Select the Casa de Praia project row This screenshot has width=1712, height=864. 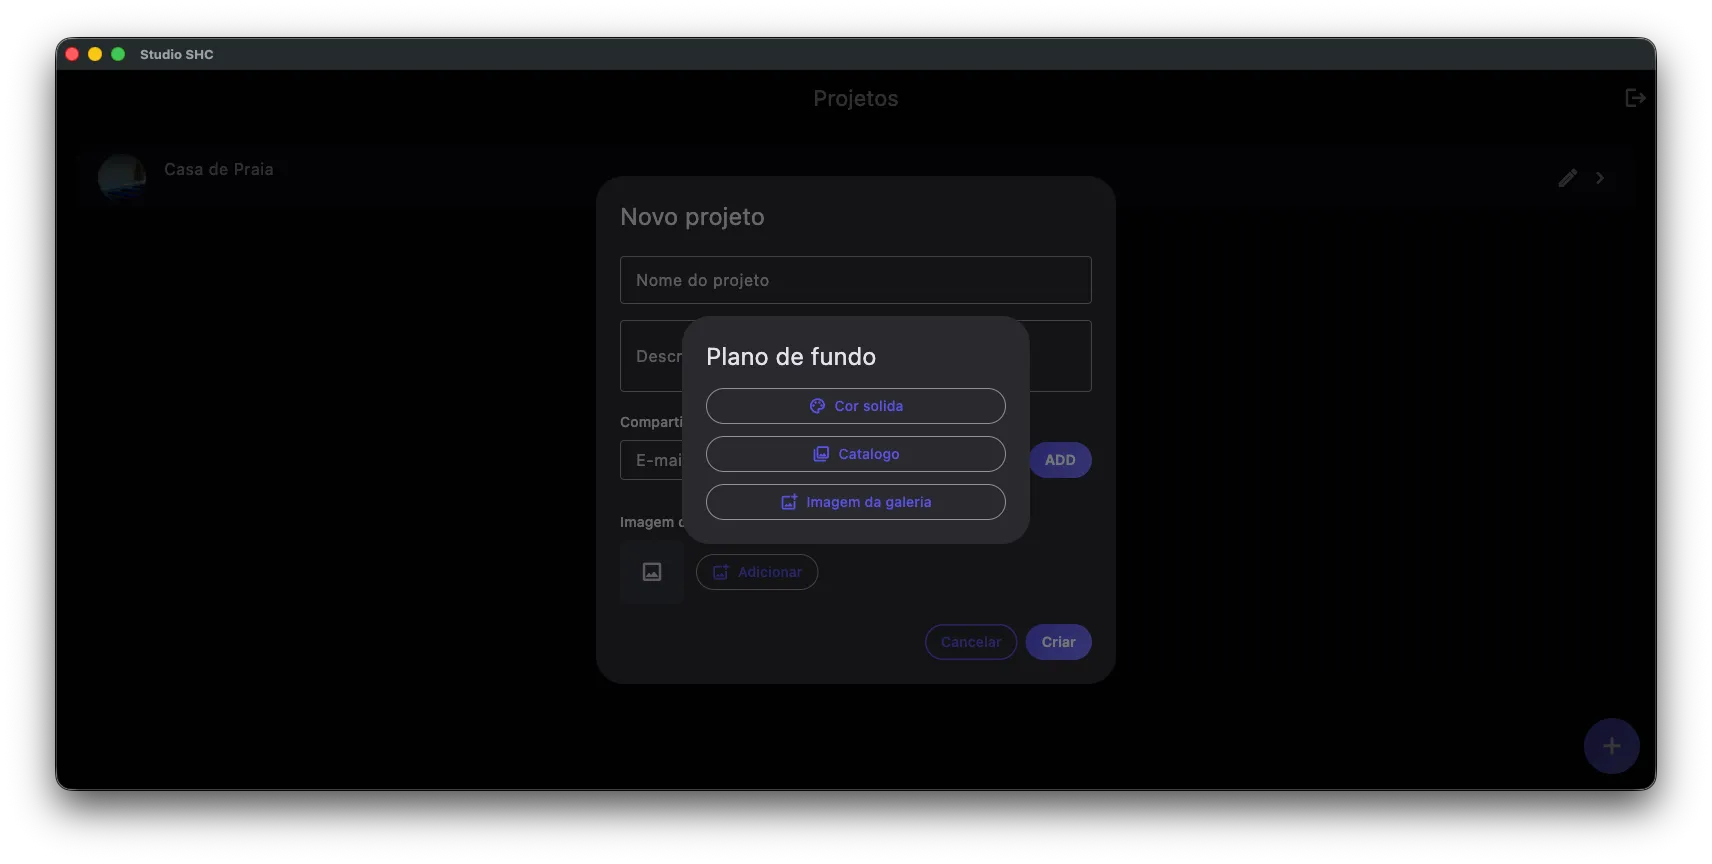click(855, 178)
